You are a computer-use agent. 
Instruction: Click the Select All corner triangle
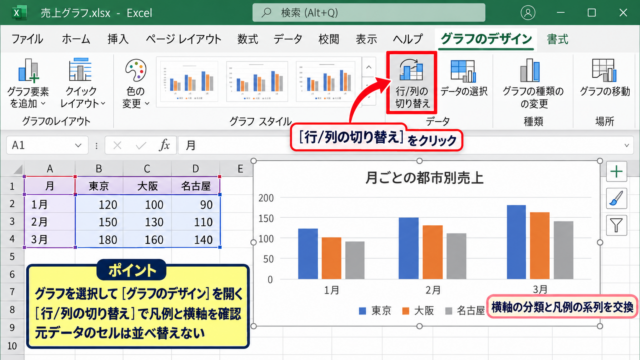(17, 169)
